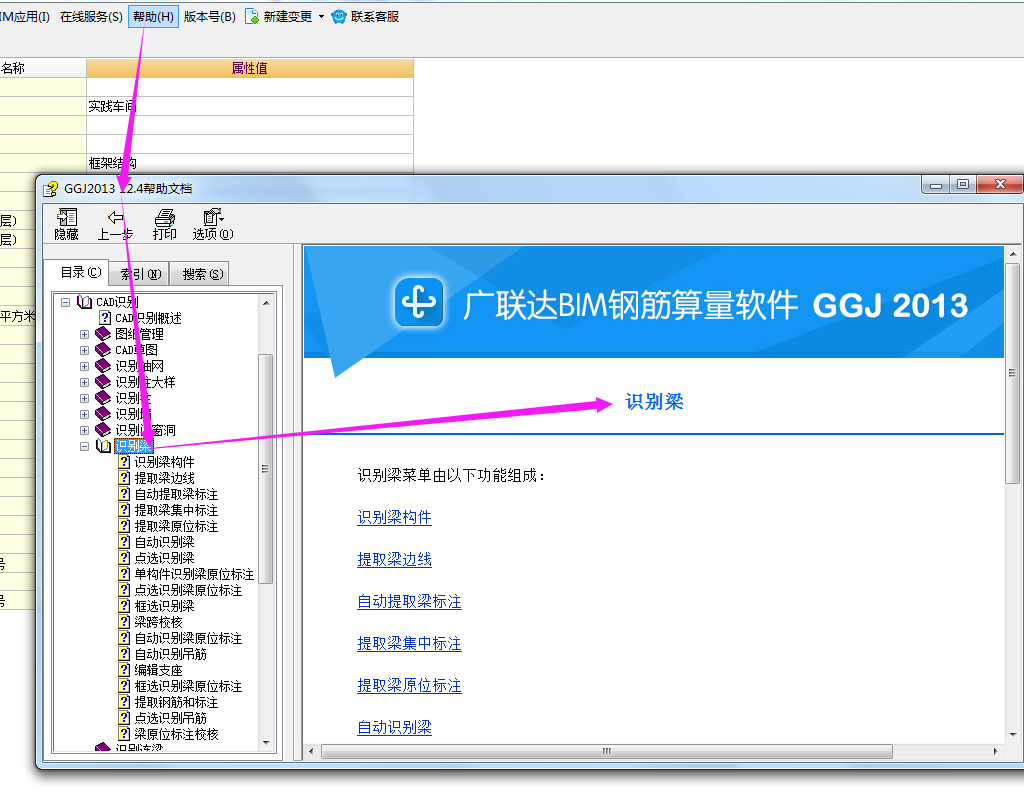
Task: Click the help window title bar icon
Action: tap(50, 189)
